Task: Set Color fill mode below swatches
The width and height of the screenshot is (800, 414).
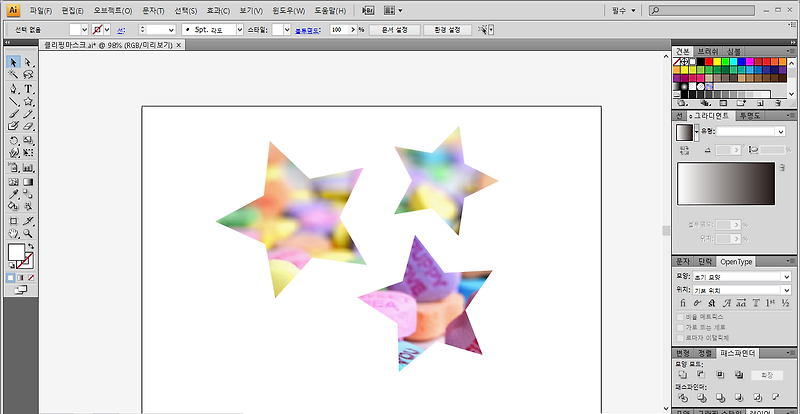Action: click(11, 278)
